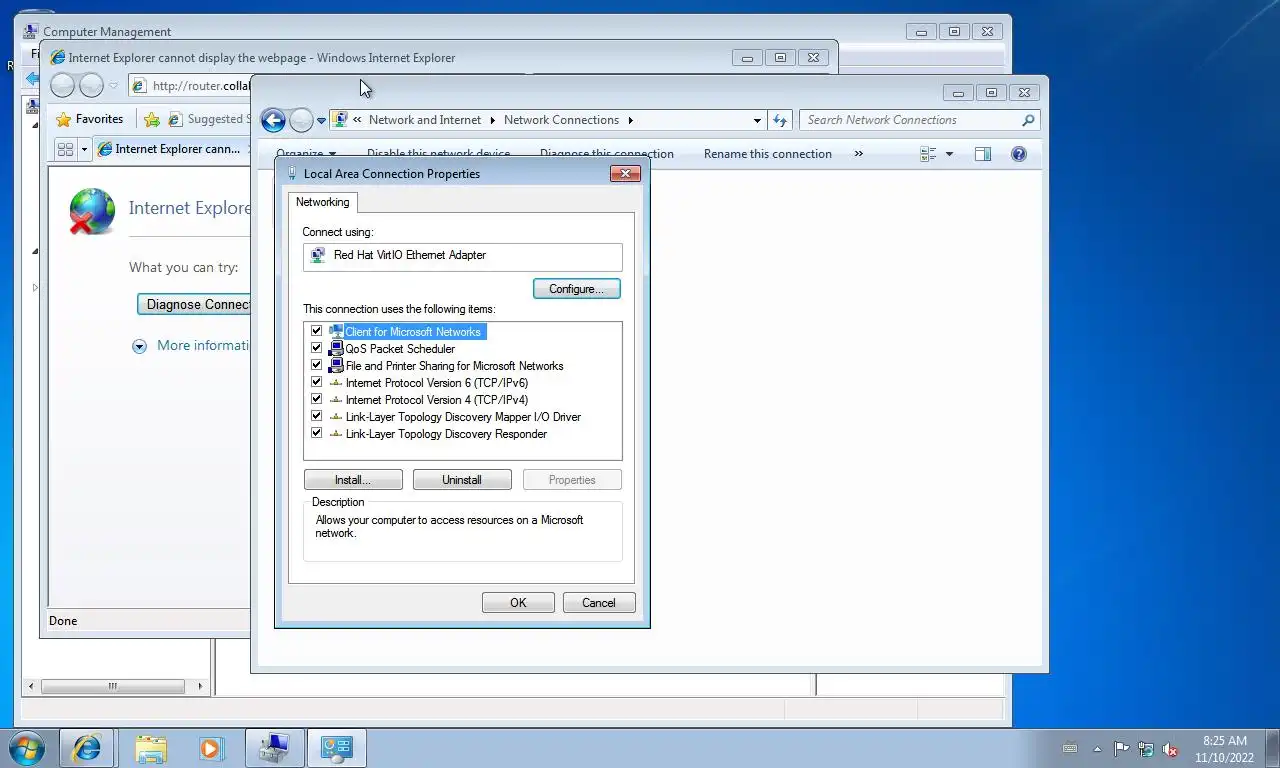Toggle Link-Layer Topology Discovery Responder checkbox
The image size is (1280, 768).
[x=317, y=433]
